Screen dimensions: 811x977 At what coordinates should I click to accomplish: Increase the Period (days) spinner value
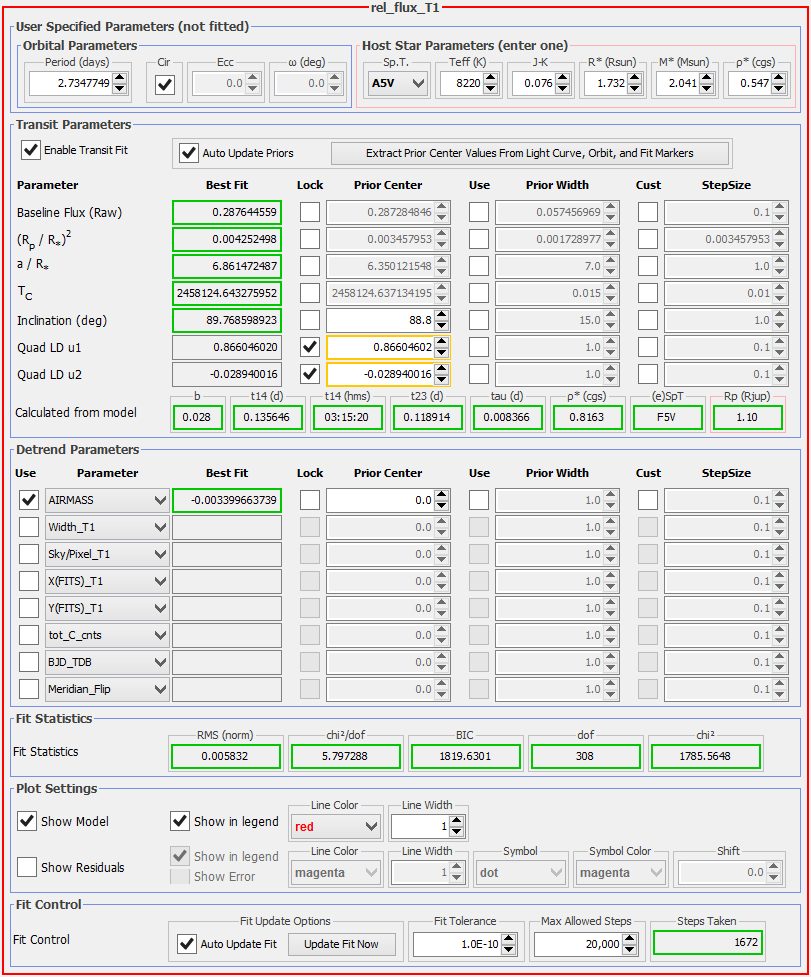point(119,79)
